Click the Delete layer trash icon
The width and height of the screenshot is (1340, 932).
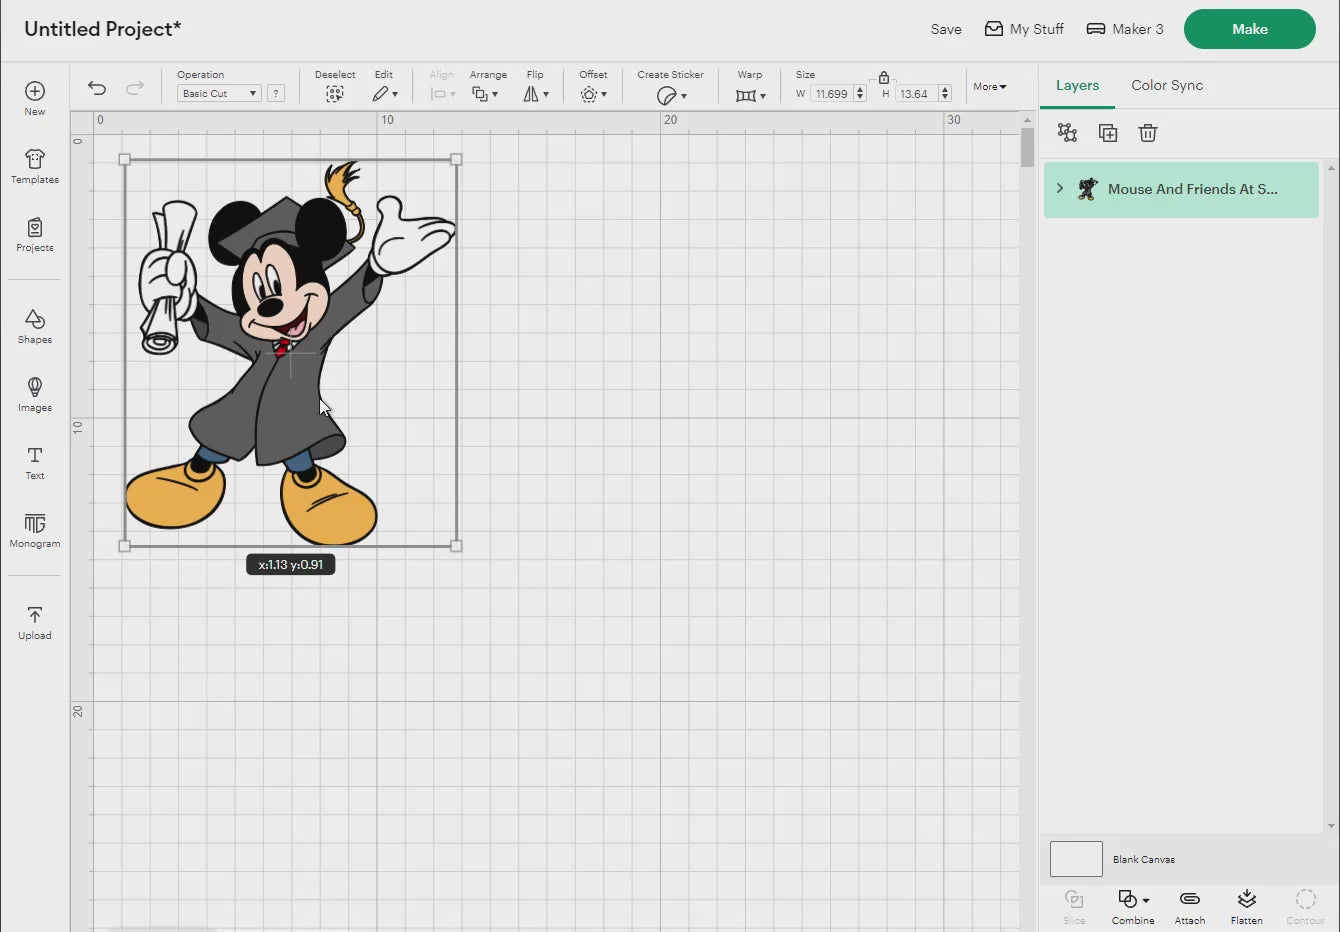(x=1148, y=133)
